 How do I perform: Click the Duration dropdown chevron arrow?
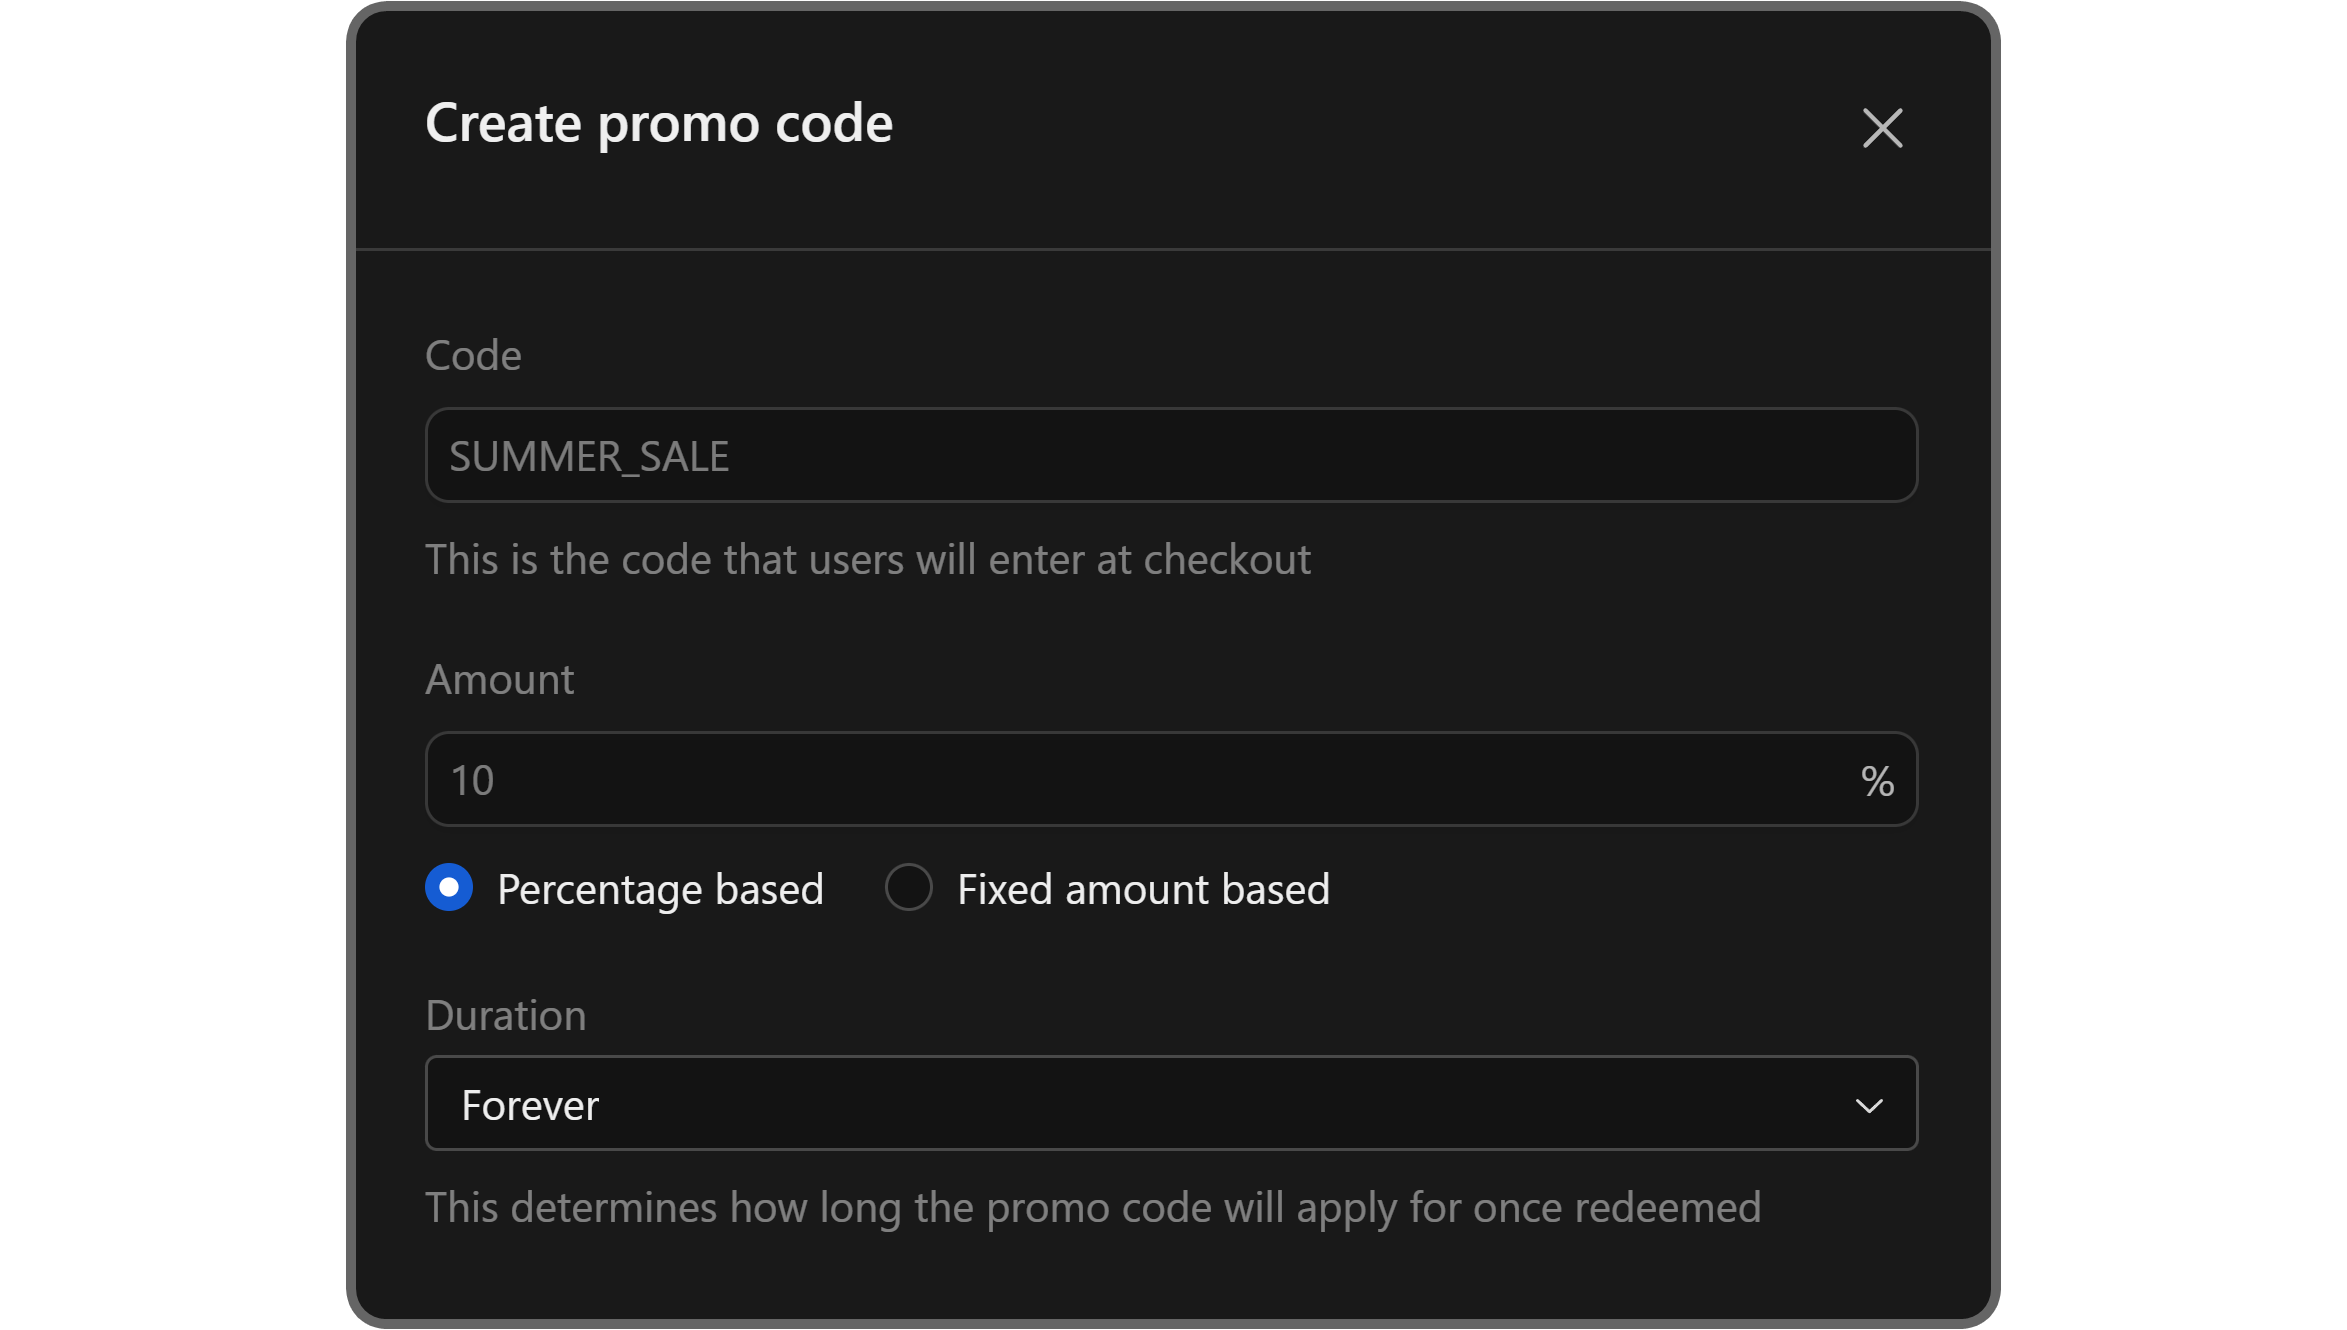tap(1868, 1105)
